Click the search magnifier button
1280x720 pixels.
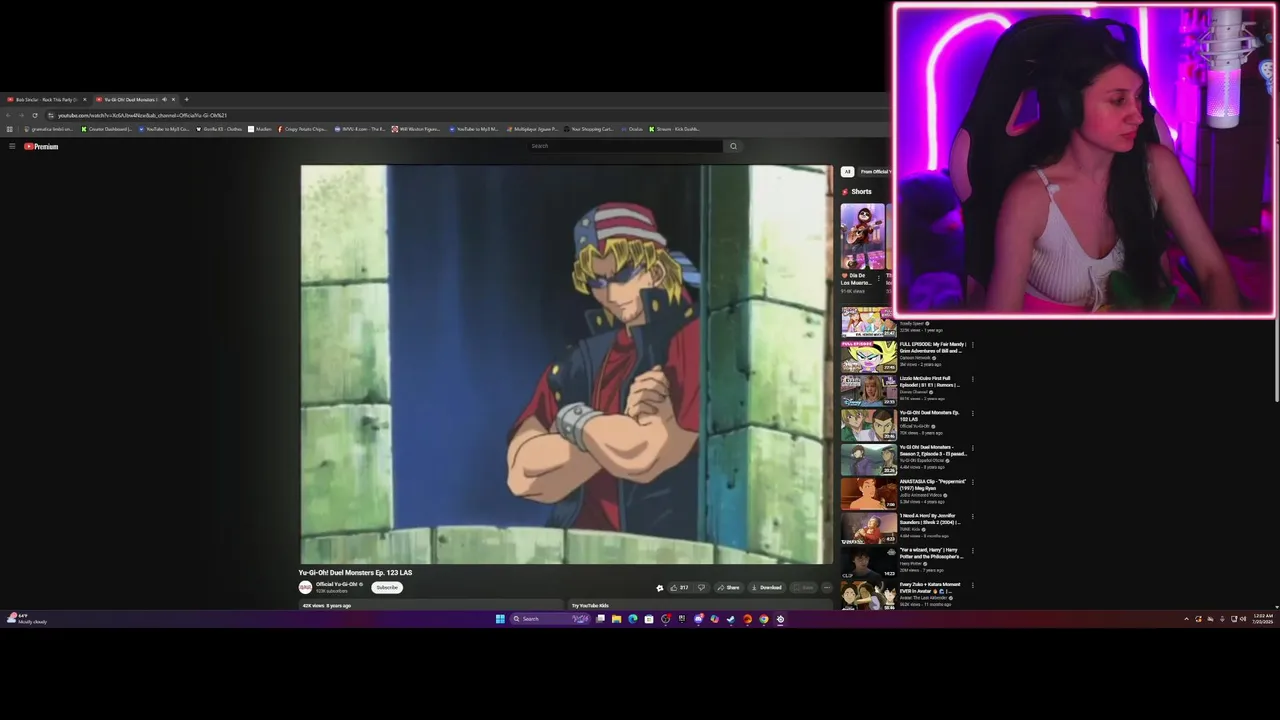point(733,146)
